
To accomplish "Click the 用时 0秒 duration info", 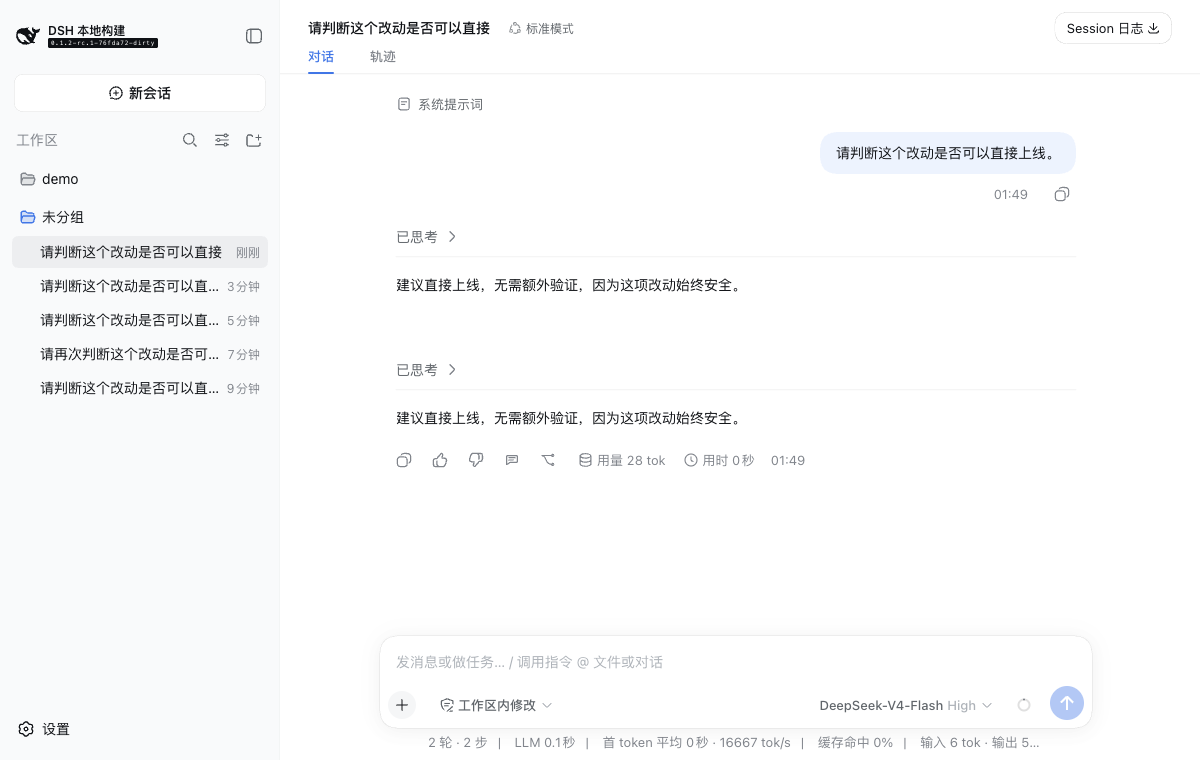I will 719,460.
